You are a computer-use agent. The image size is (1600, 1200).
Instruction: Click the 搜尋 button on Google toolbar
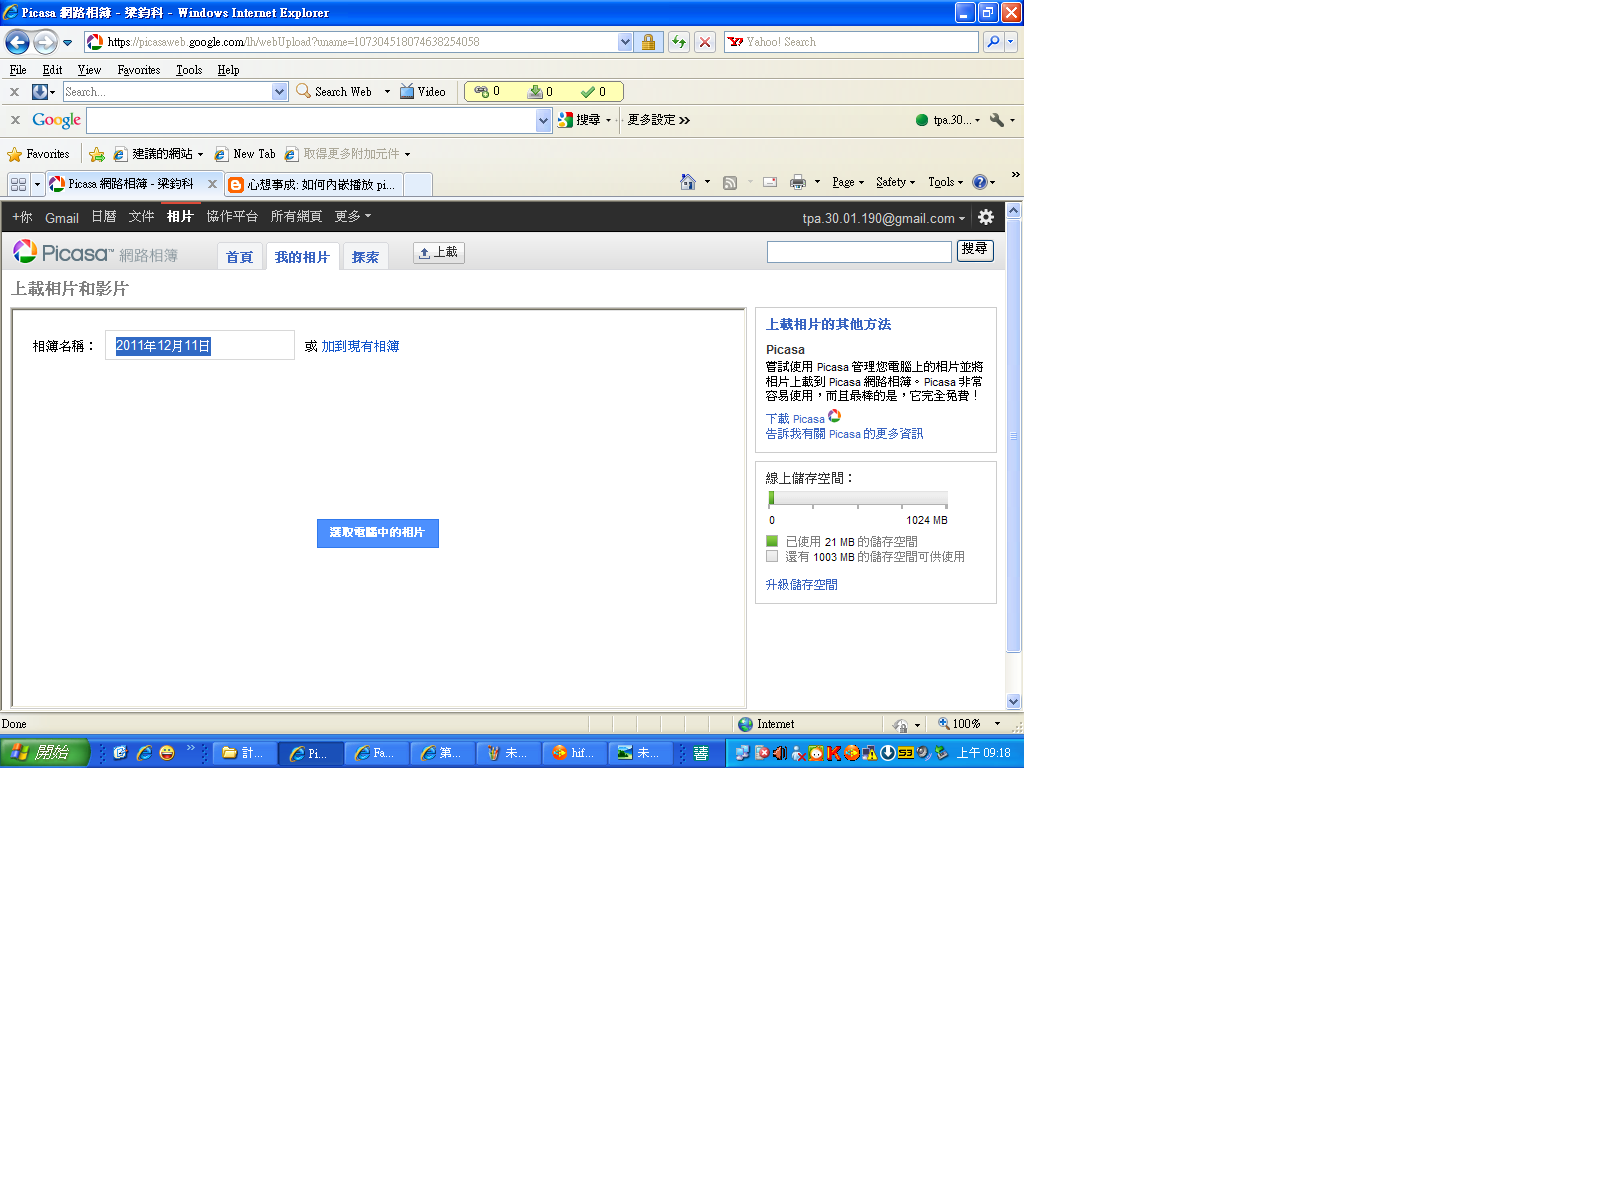tap(580, 120)
